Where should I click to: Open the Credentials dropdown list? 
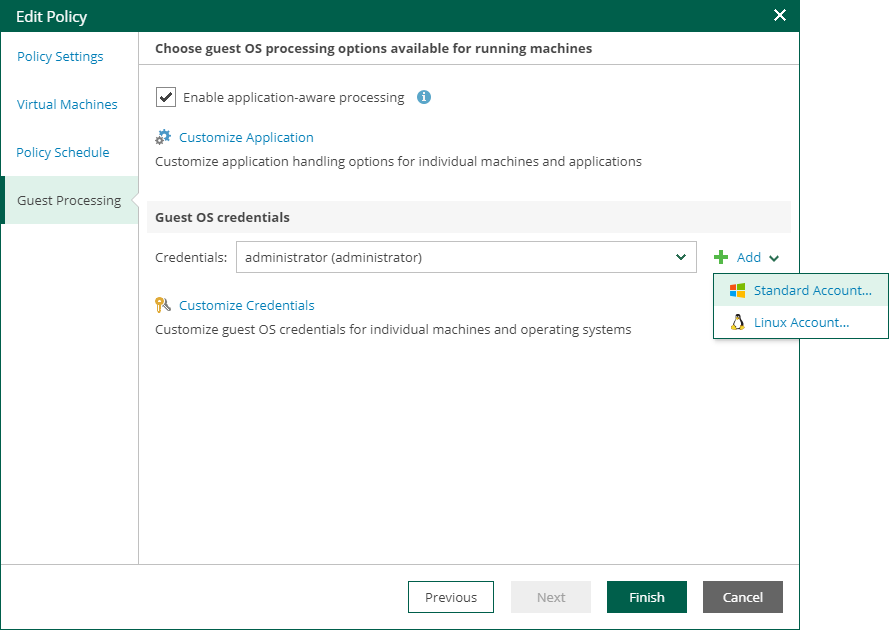[681, 257]
